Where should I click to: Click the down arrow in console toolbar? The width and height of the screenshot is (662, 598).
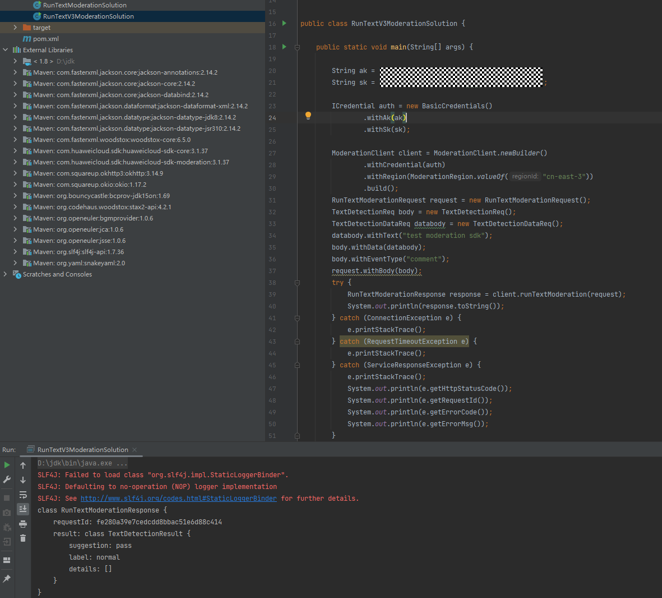23,480
